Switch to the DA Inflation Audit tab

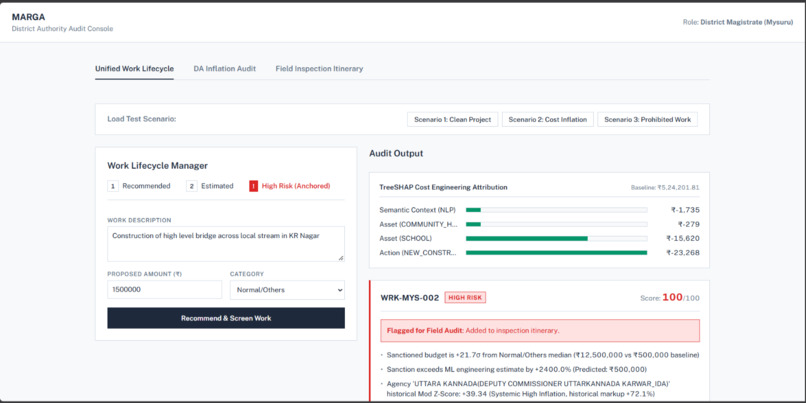point(225,68)
